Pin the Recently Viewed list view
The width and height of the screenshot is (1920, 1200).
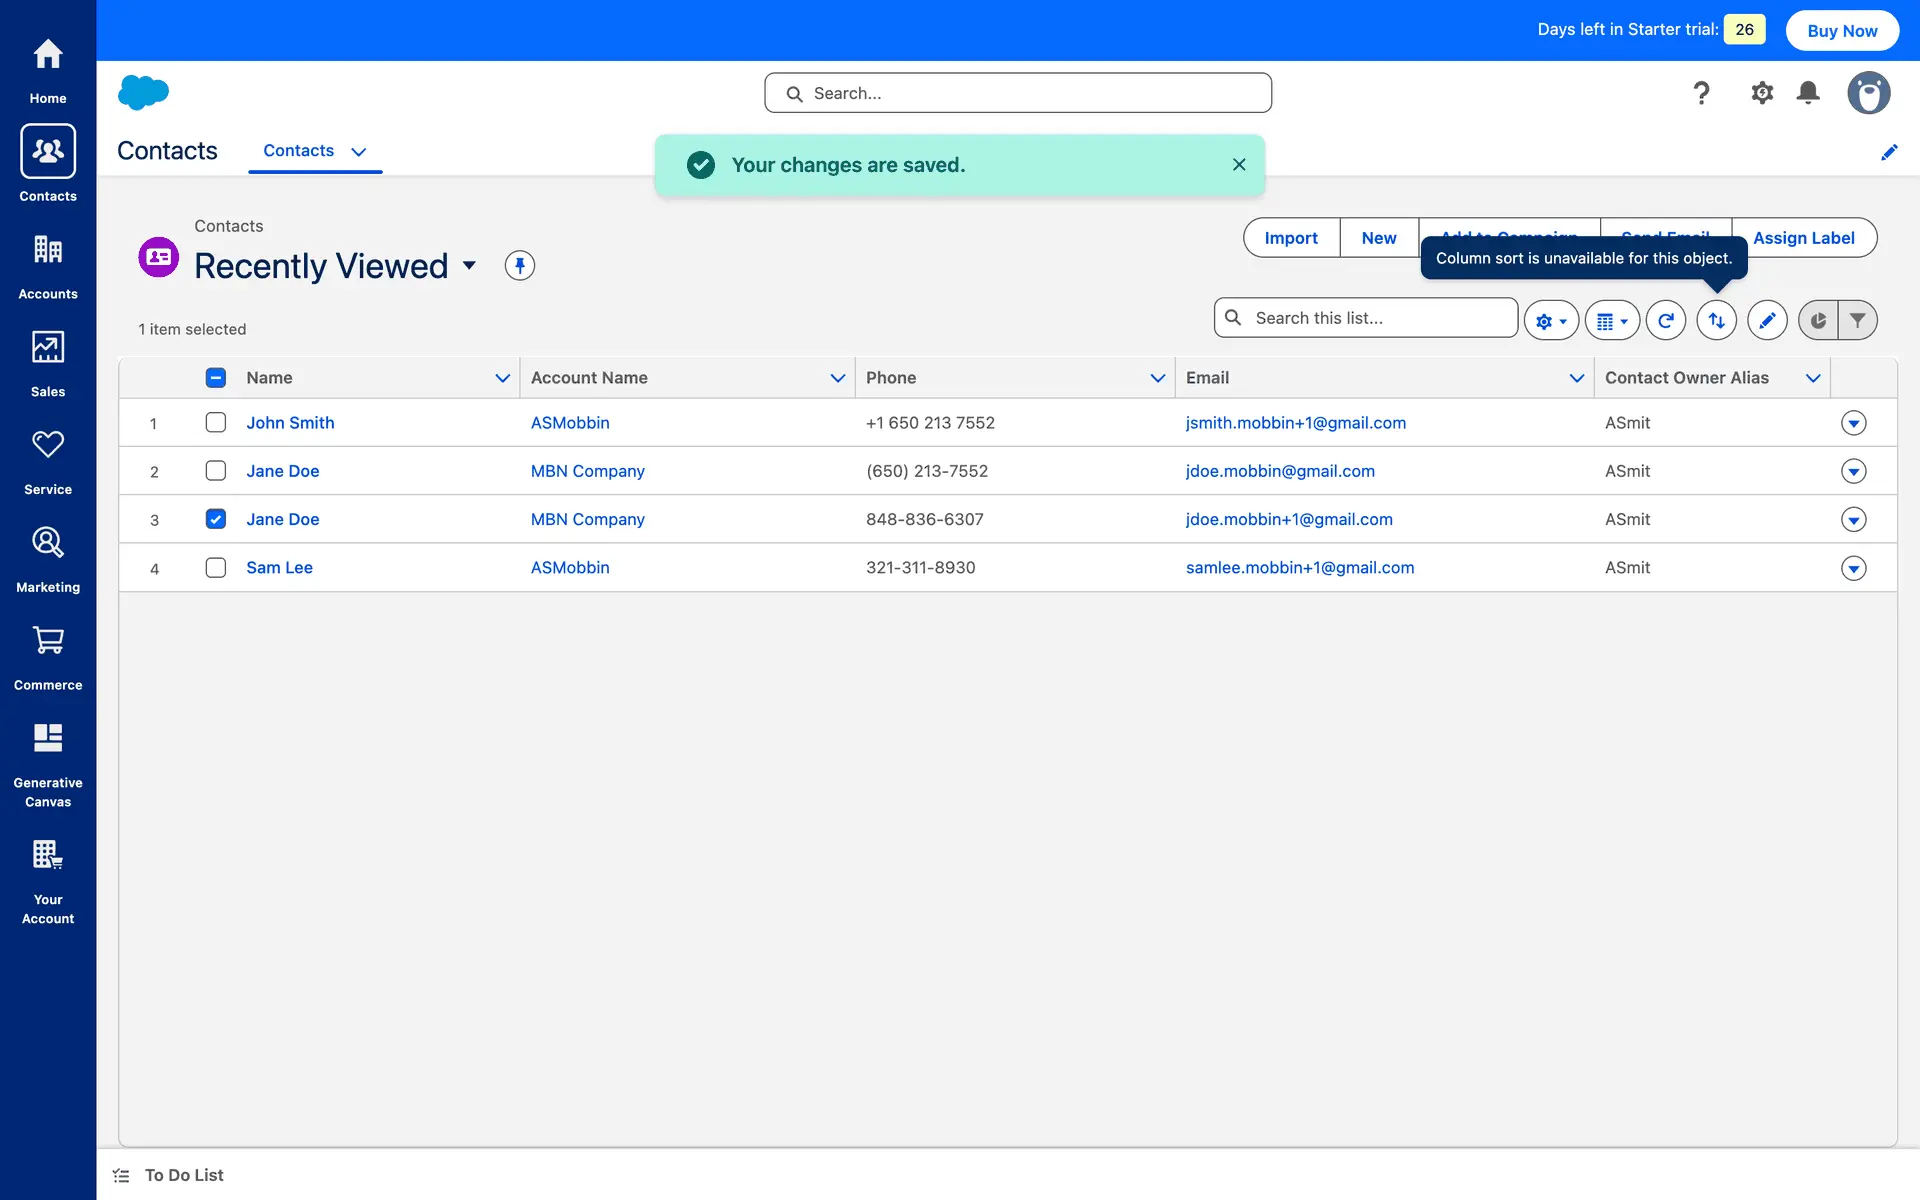point(519,266)
